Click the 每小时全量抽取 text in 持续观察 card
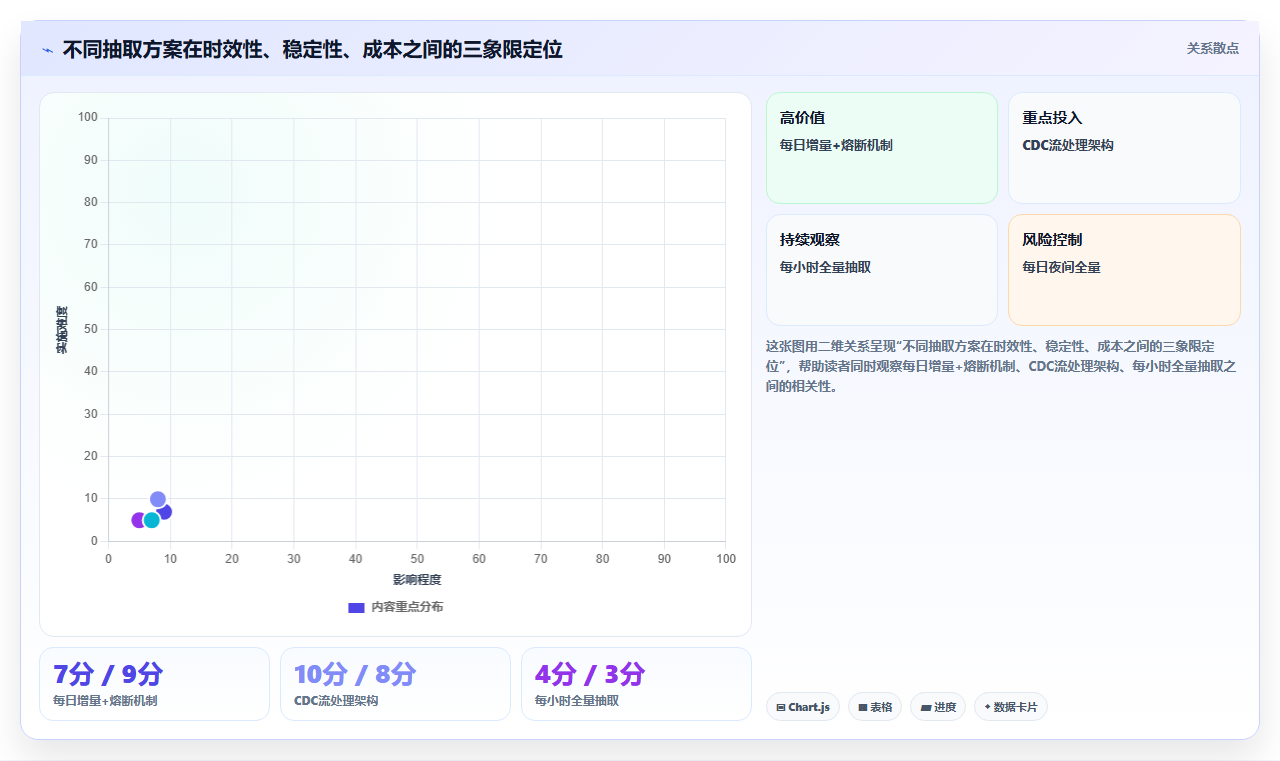The width and height of the screenshot is (1280, 761). 825,267
